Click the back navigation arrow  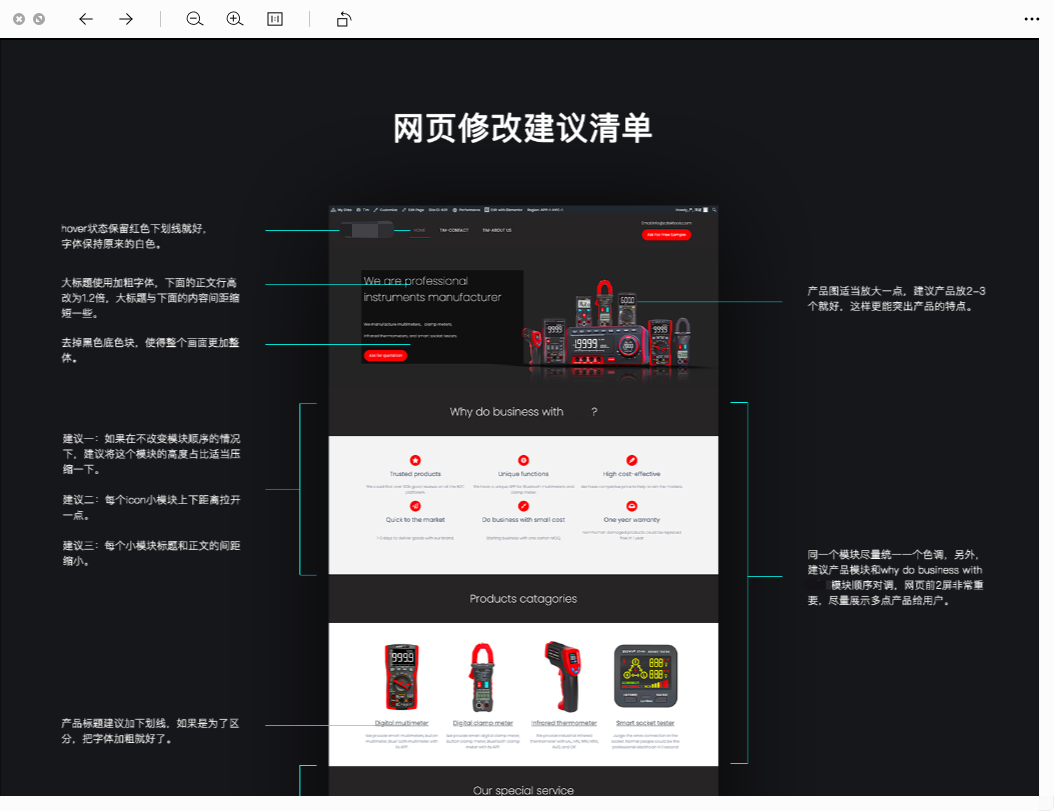[x=85, y=18]
